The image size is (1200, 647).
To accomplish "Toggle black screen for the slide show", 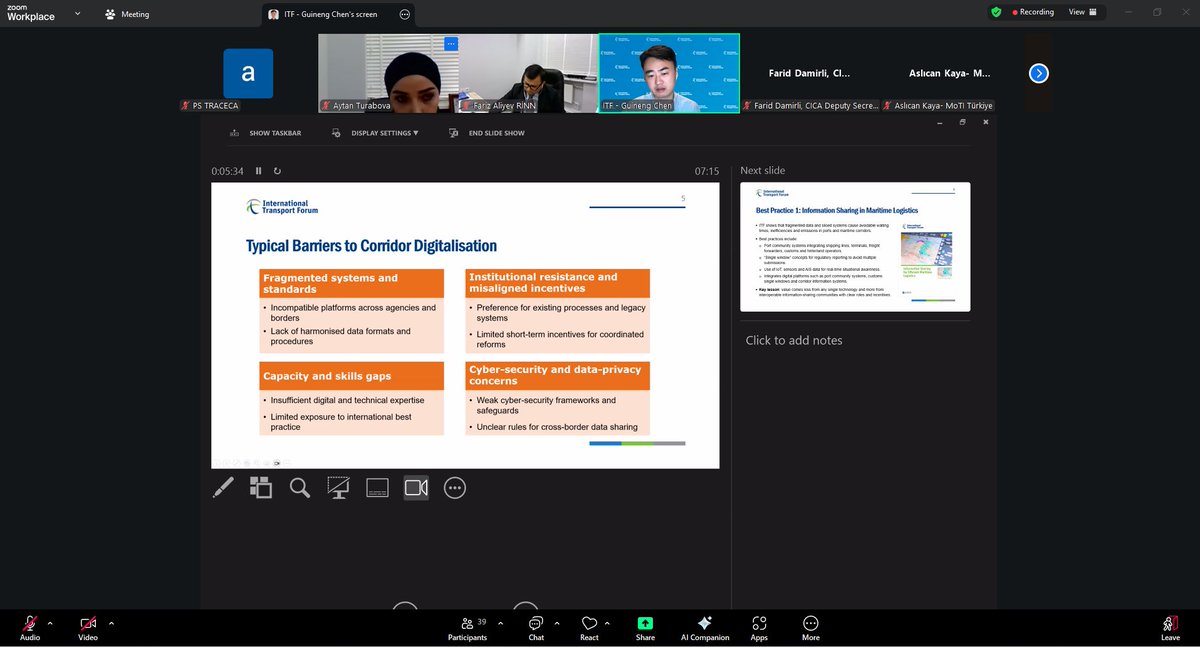I will click(x=338, y=487).
